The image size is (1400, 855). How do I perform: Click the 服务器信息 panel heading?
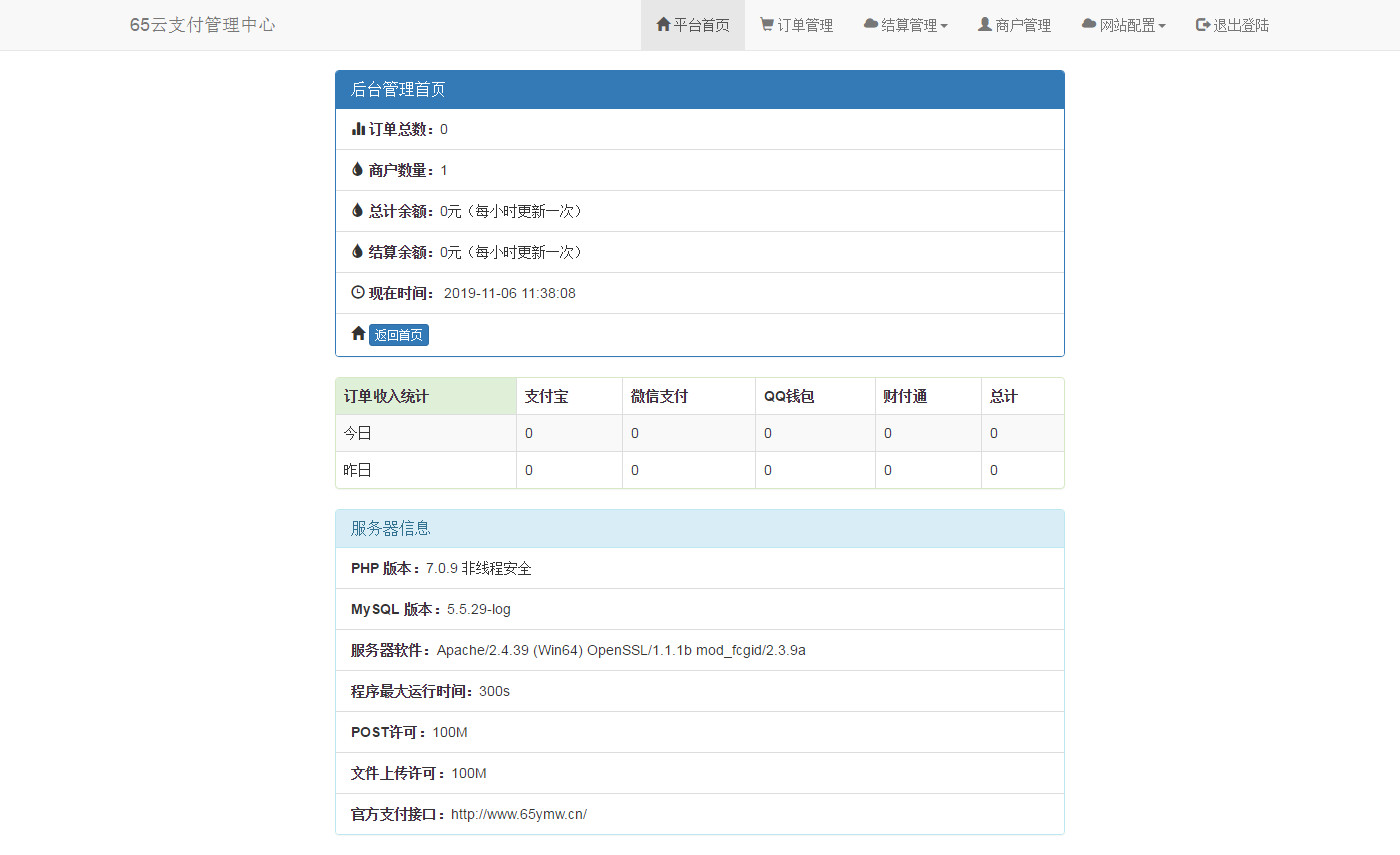[x=700, y=529]
